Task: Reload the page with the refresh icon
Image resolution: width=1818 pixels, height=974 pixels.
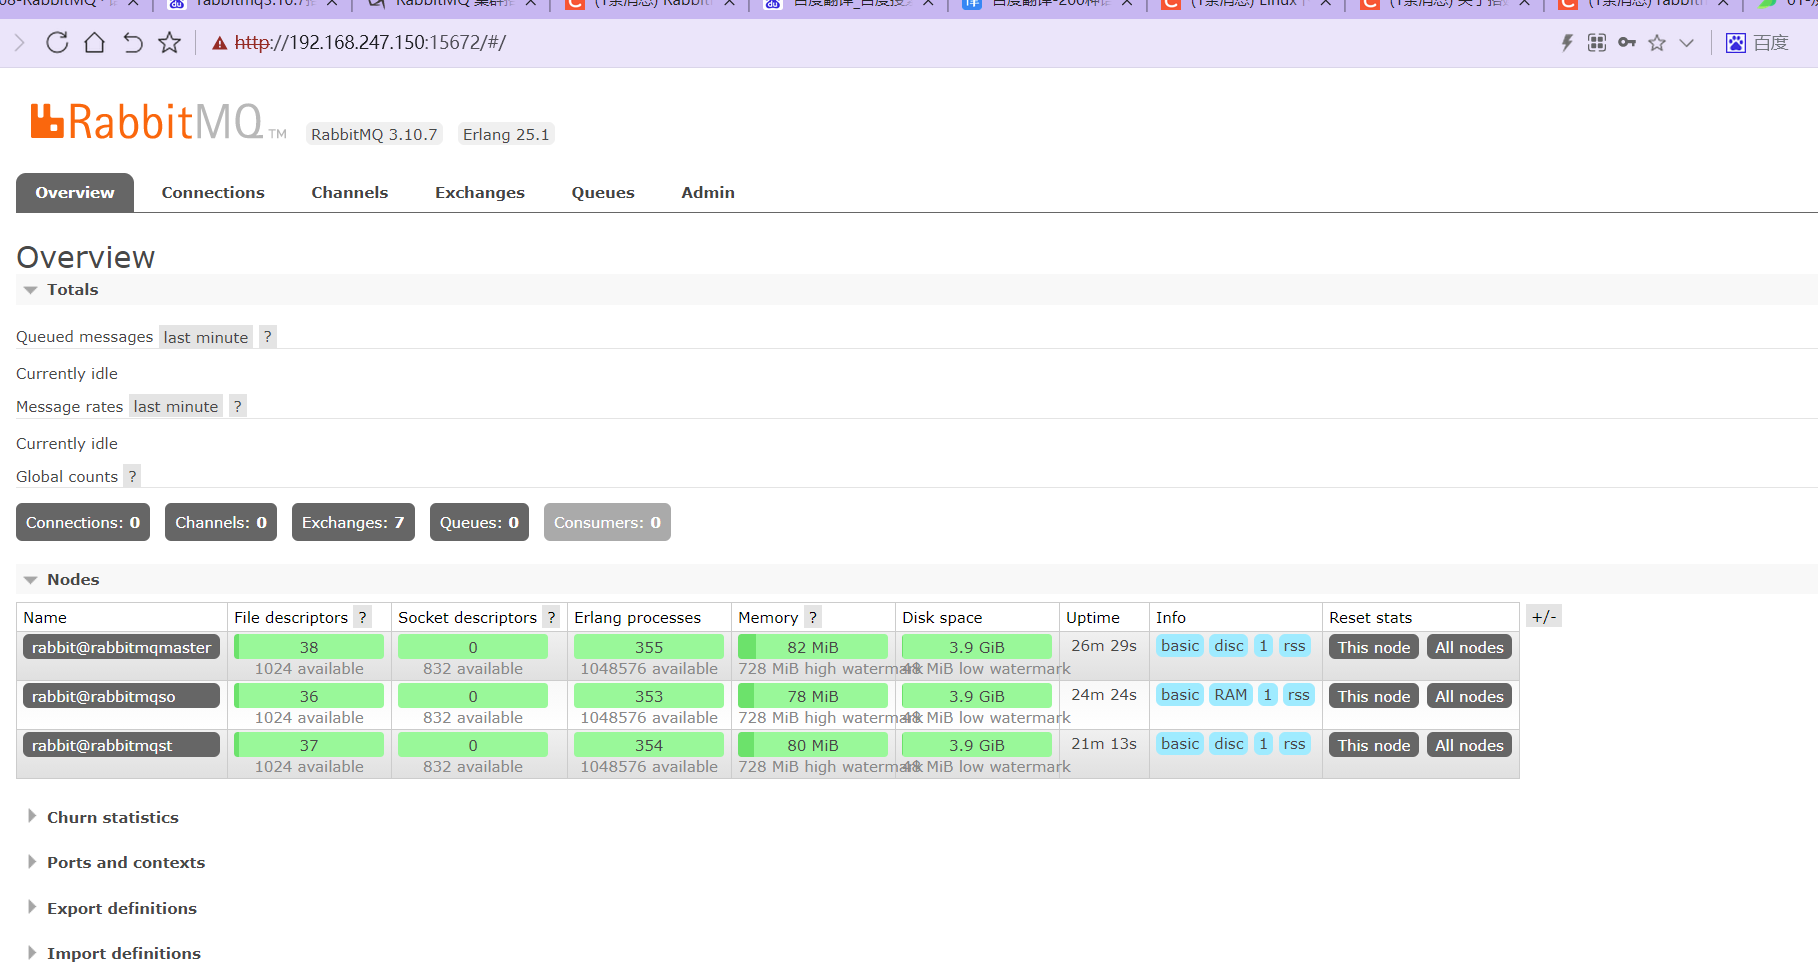Action: pos(57,43)
